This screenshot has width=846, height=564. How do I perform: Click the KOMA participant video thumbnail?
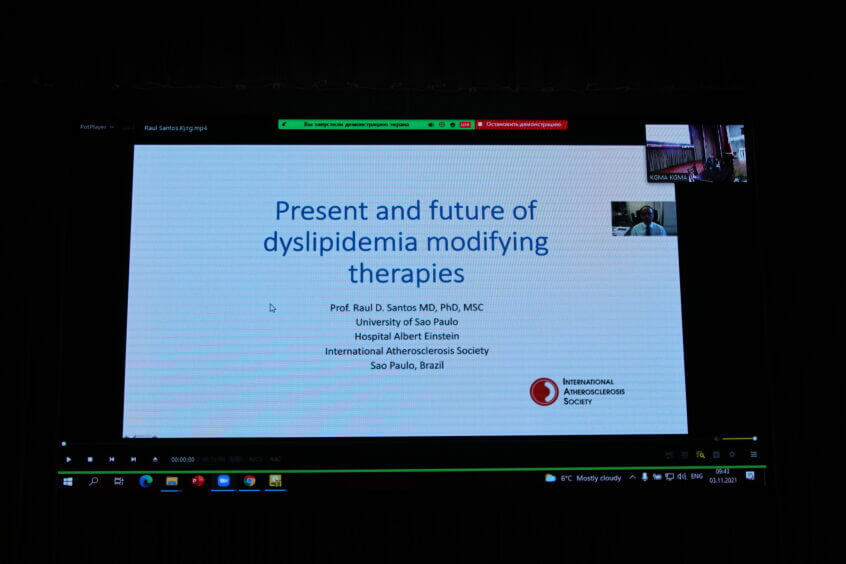pyautogui.click(x=695, y=153)
